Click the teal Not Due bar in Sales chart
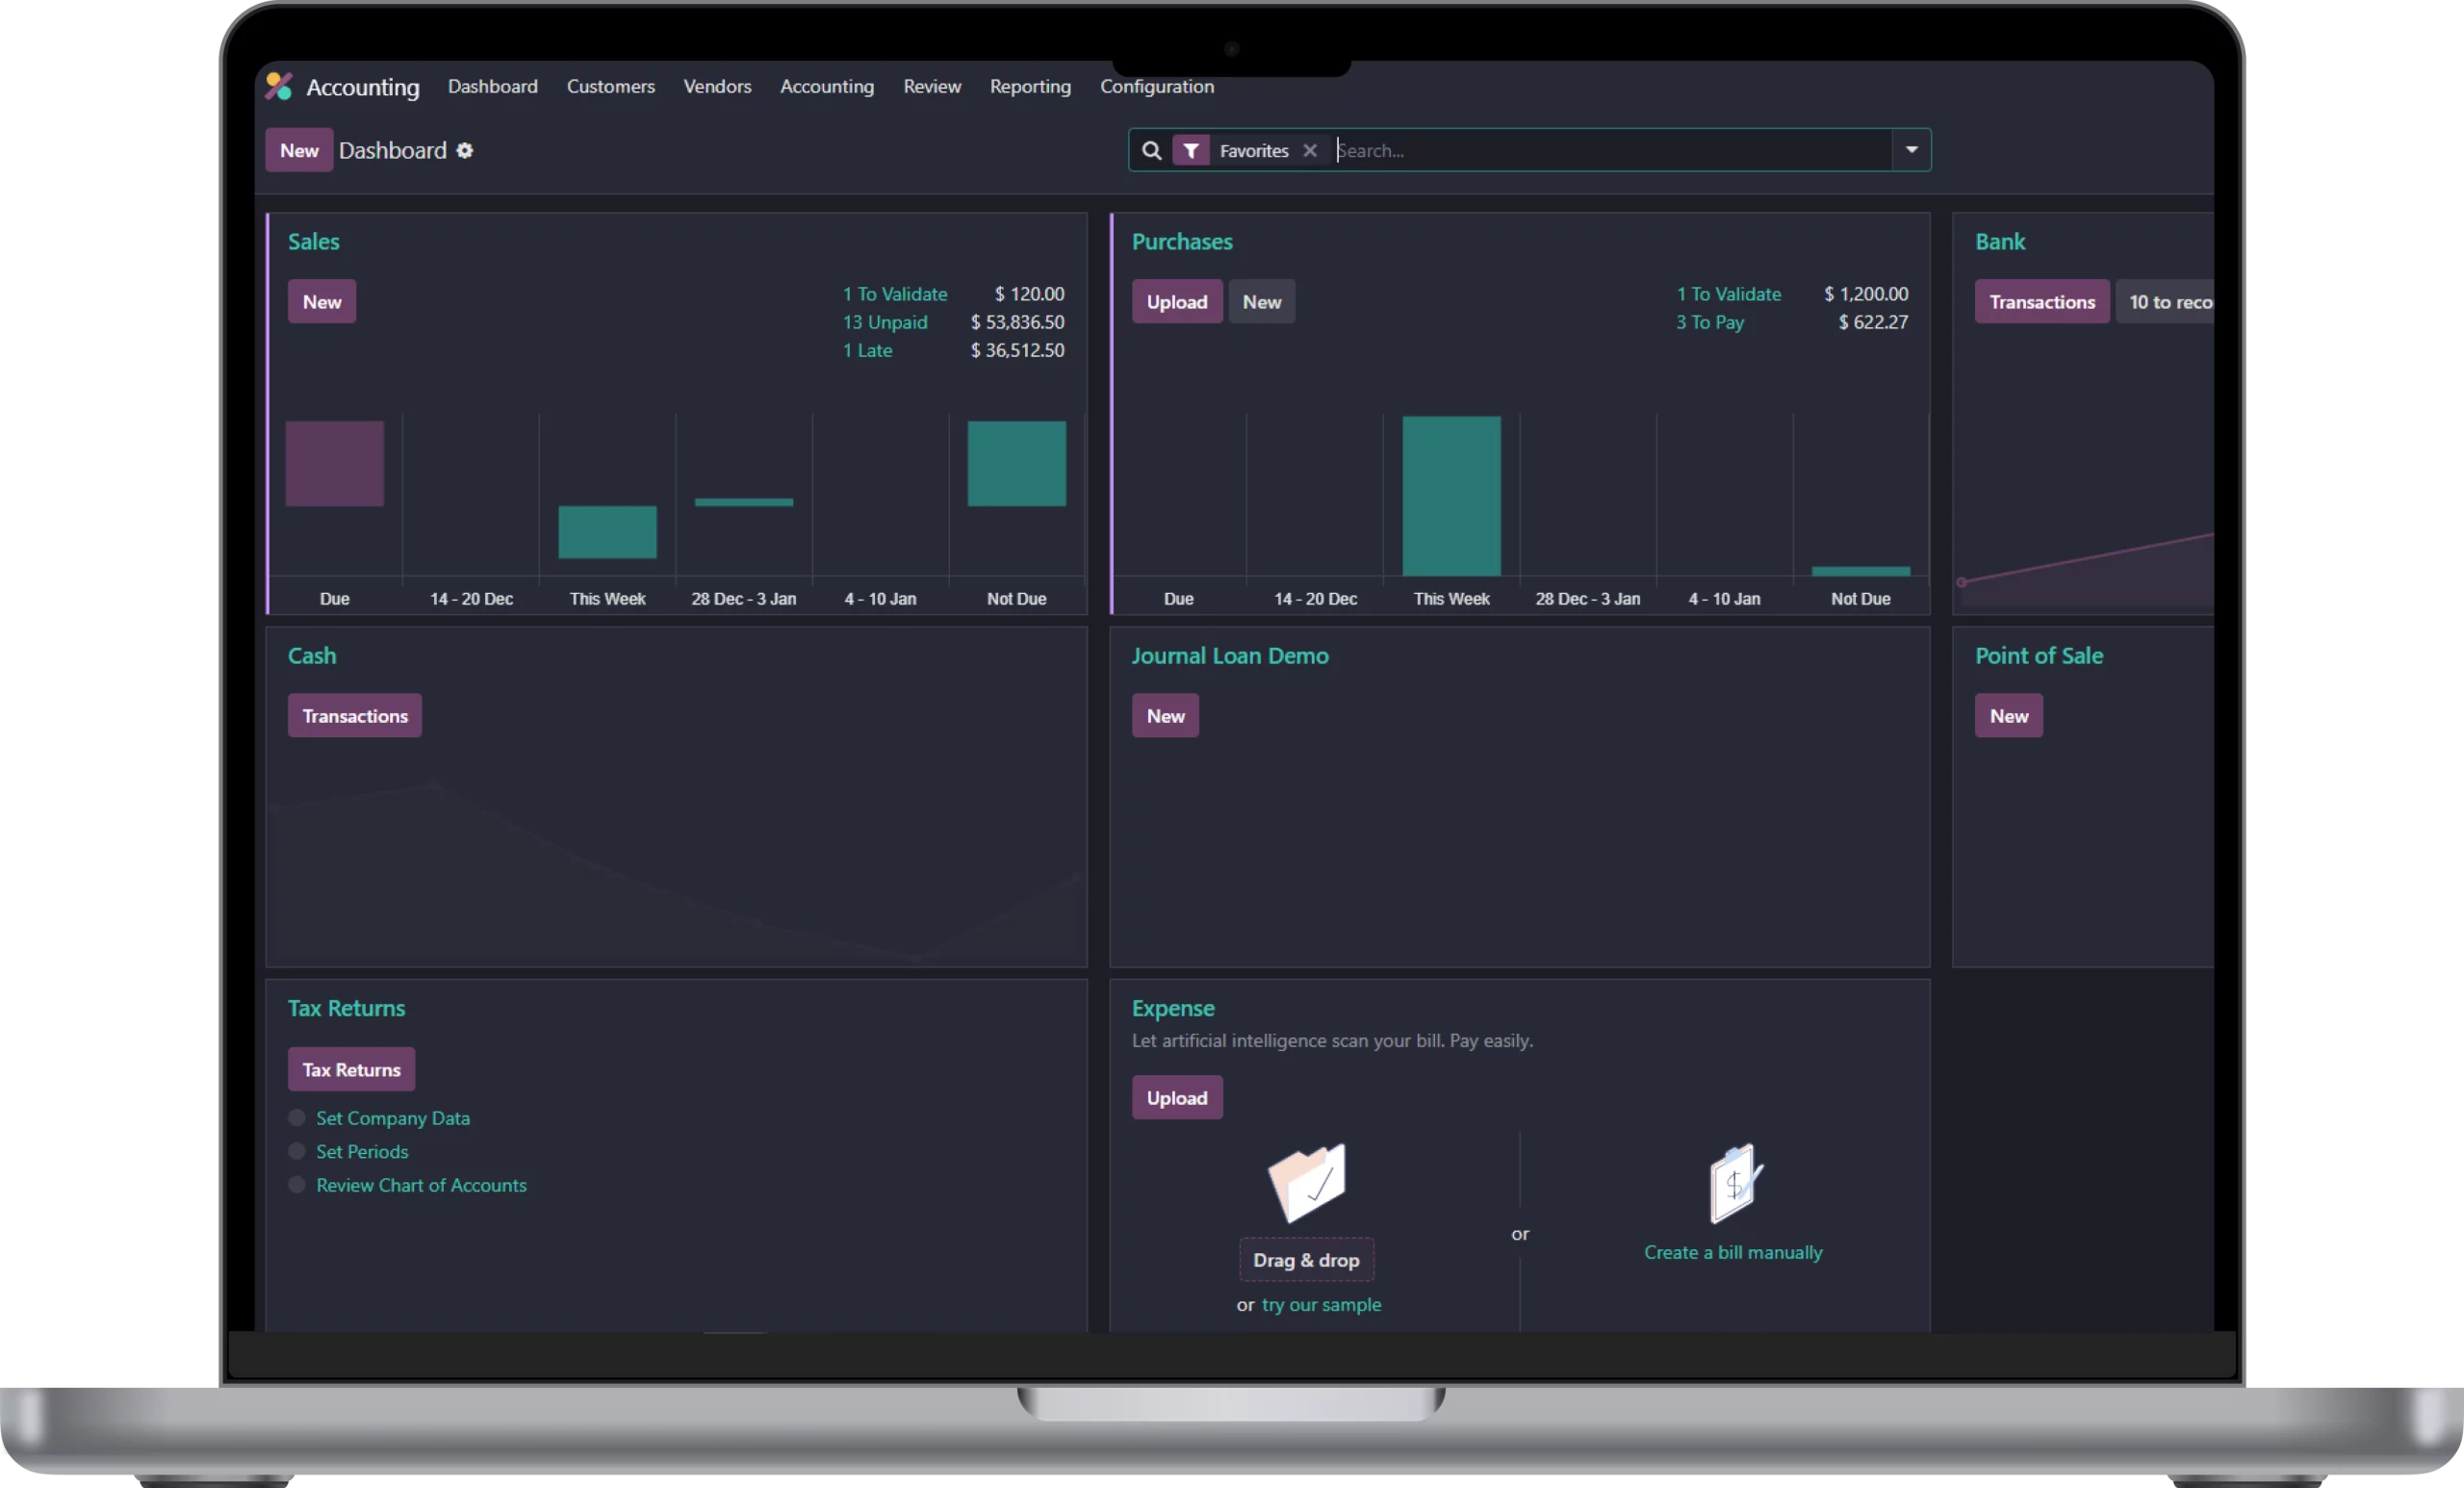The width and height of the screenshot is (2464, 1488). (x=1016, y=464)
